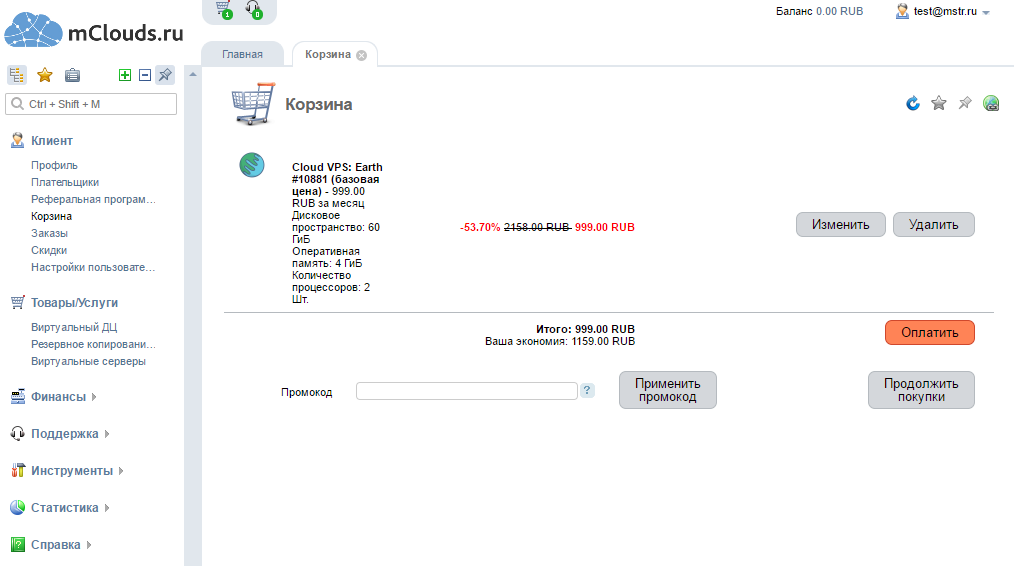The image size is (1014, 566).
Task: Close the Корзина tab
Action: click(x=361, y=55)
